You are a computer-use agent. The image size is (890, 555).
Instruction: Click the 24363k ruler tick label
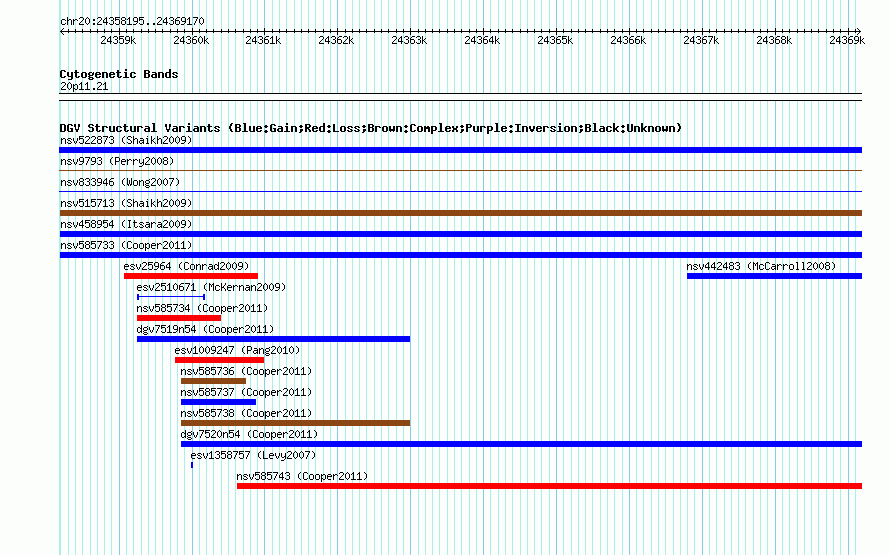[409, 40]
